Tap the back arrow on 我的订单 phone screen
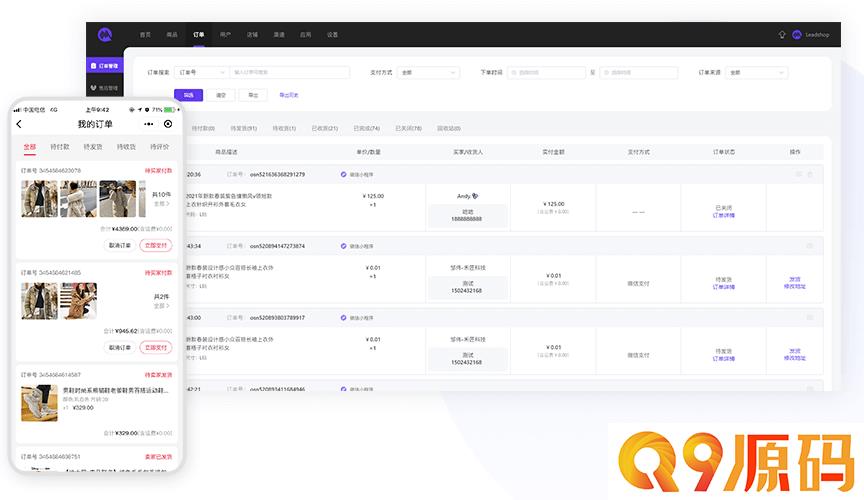The image size is (864, 500). click(19, 124)
